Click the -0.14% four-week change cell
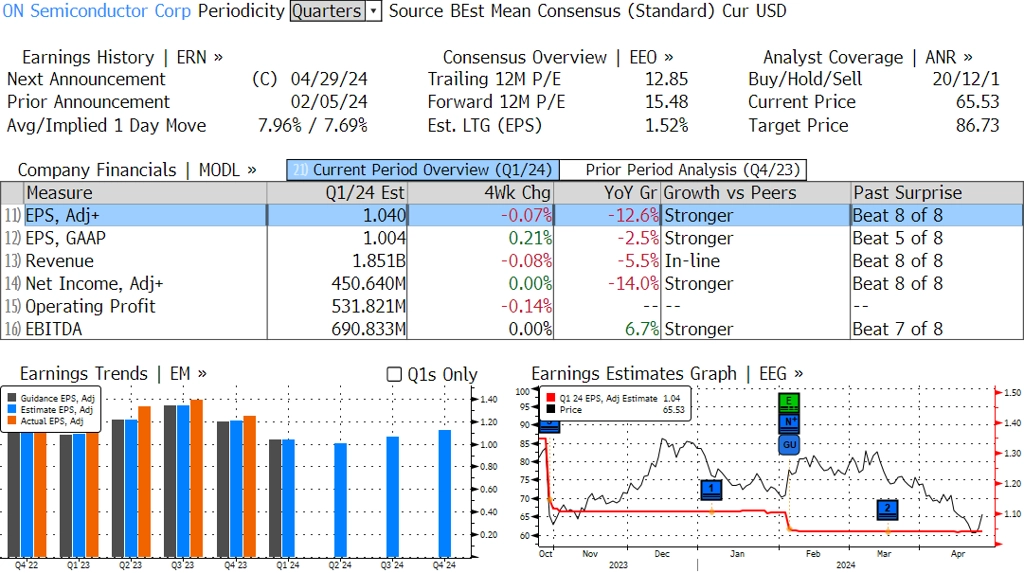This screenshot has width=1024, height=573. (526, 306)
